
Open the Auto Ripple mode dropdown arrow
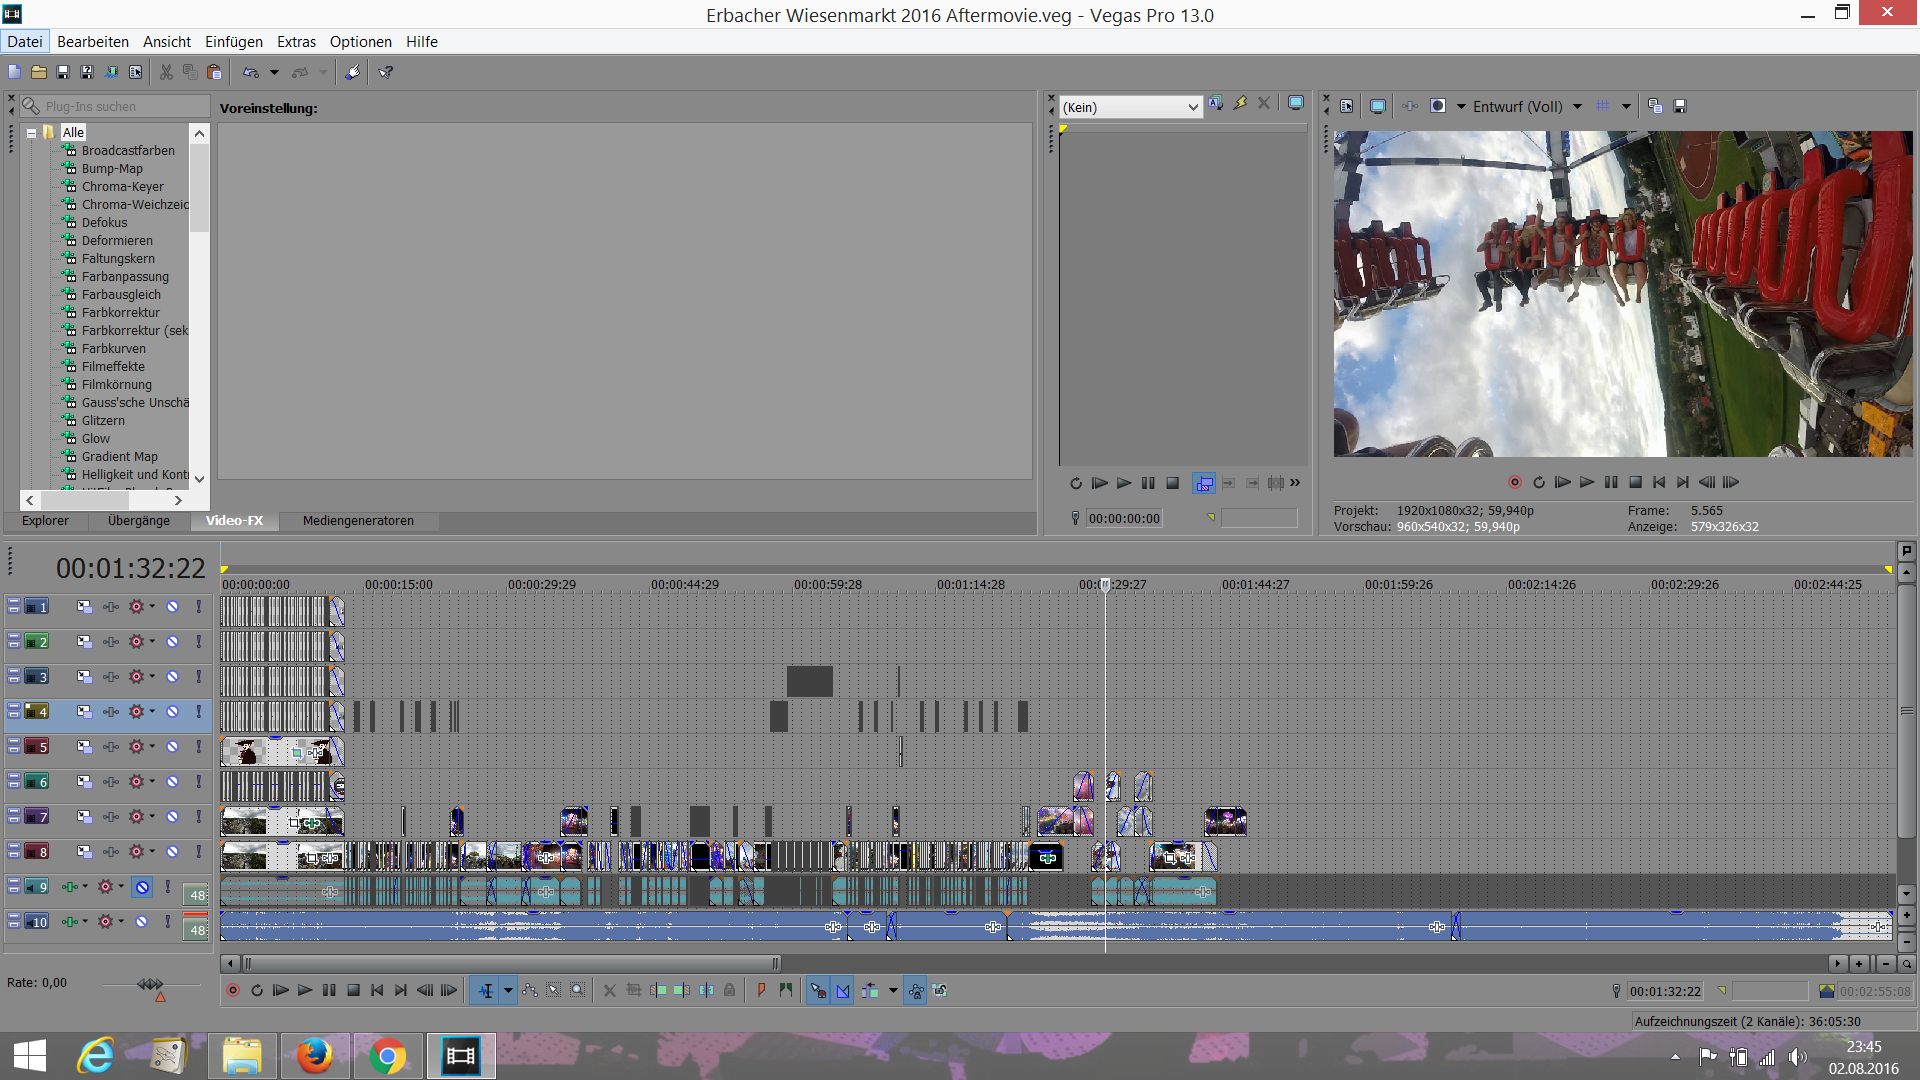tap(893, 991)
